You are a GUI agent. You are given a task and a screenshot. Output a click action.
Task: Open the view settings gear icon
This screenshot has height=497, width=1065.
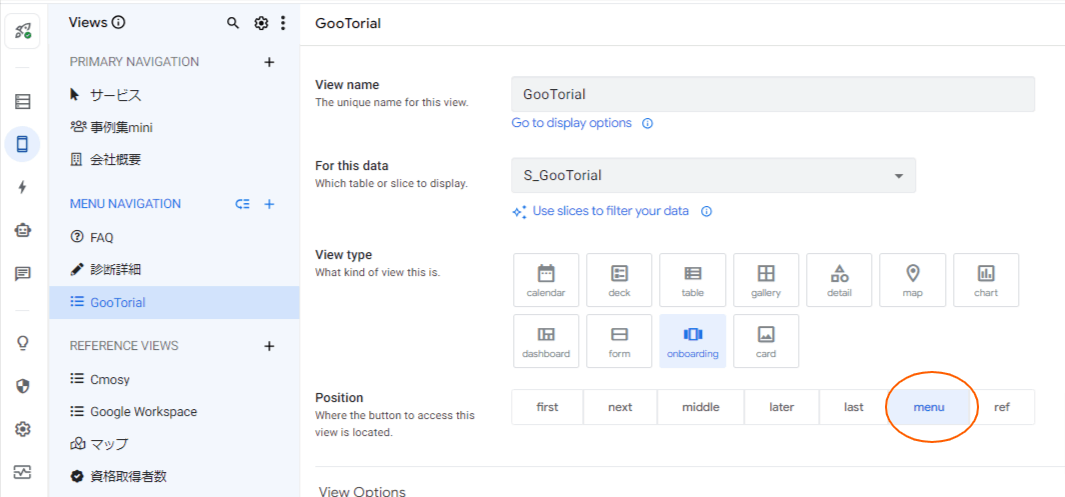click(261, 23)
